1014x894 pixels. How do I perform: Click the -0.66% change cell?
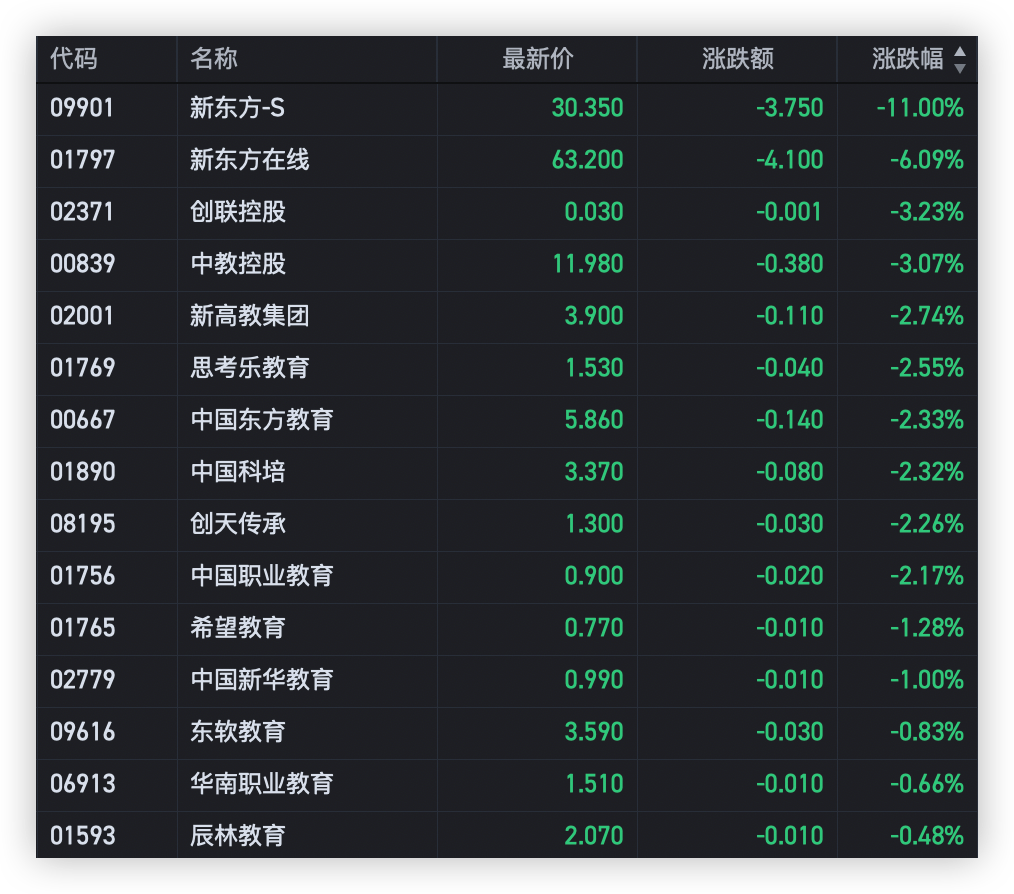pos(927,784)
